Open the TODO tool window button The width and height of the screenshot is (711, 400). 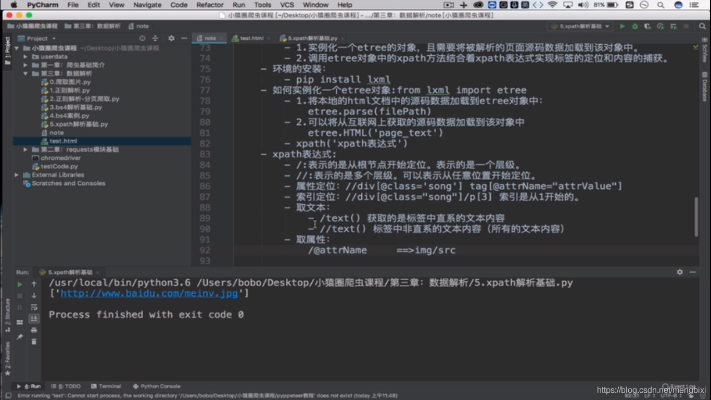[66, 386]
